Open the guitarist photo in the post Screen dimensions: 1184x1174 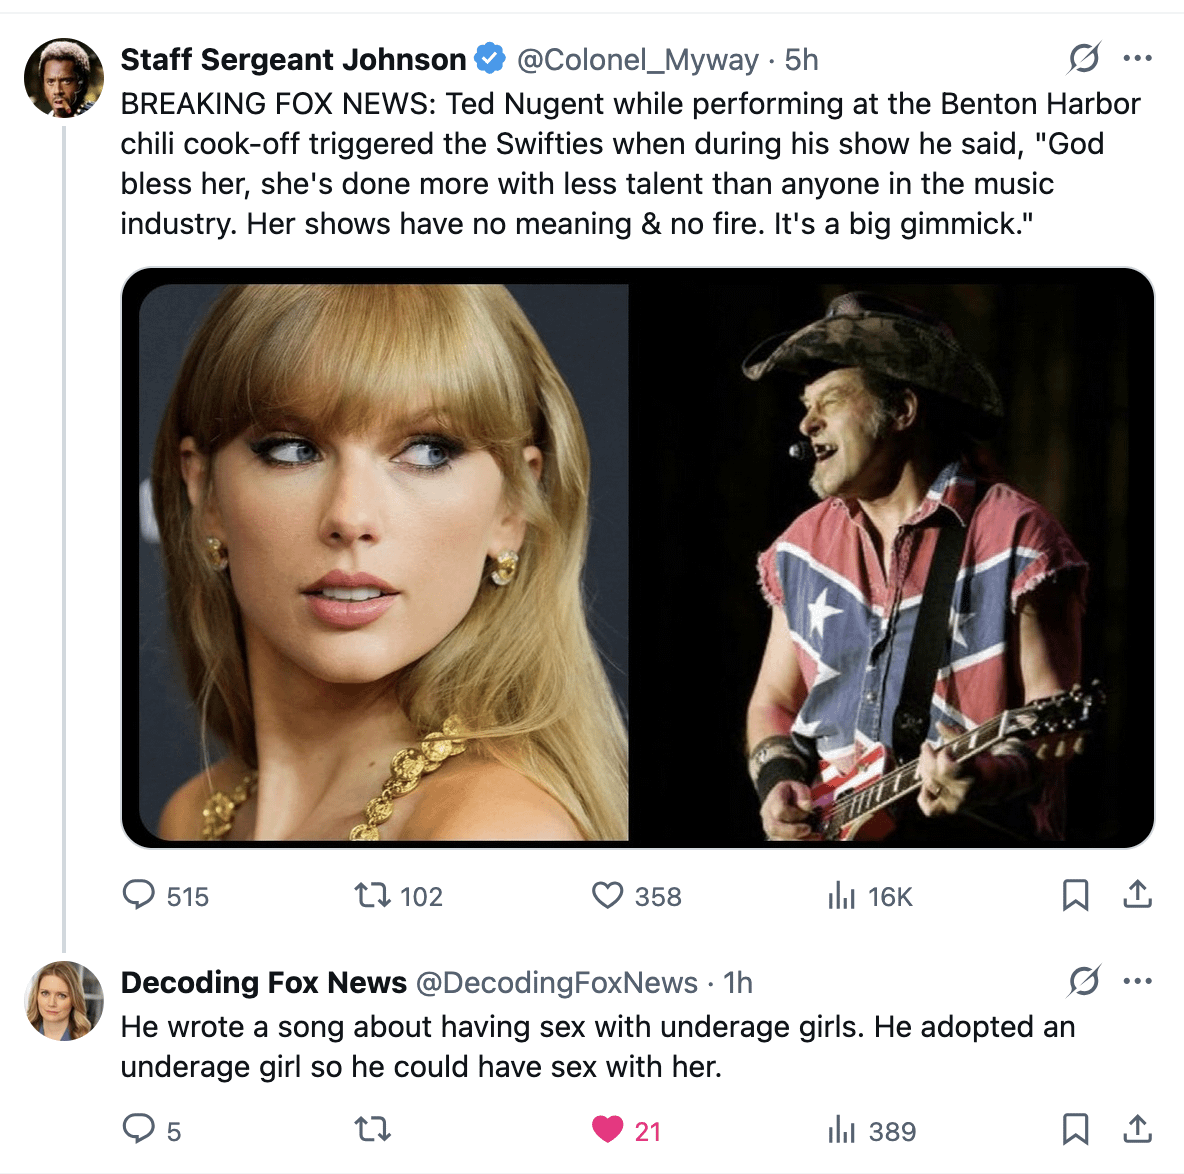890,560
